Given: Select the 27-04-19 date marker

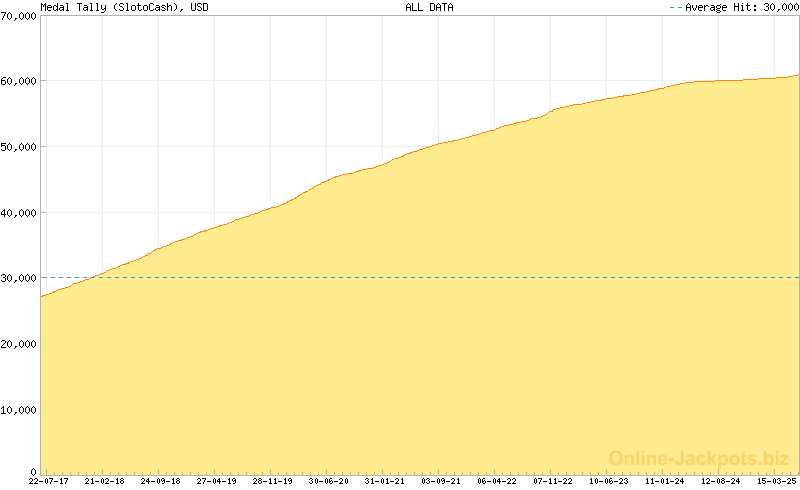Looking at the screenshot, I should pos(216,481).
